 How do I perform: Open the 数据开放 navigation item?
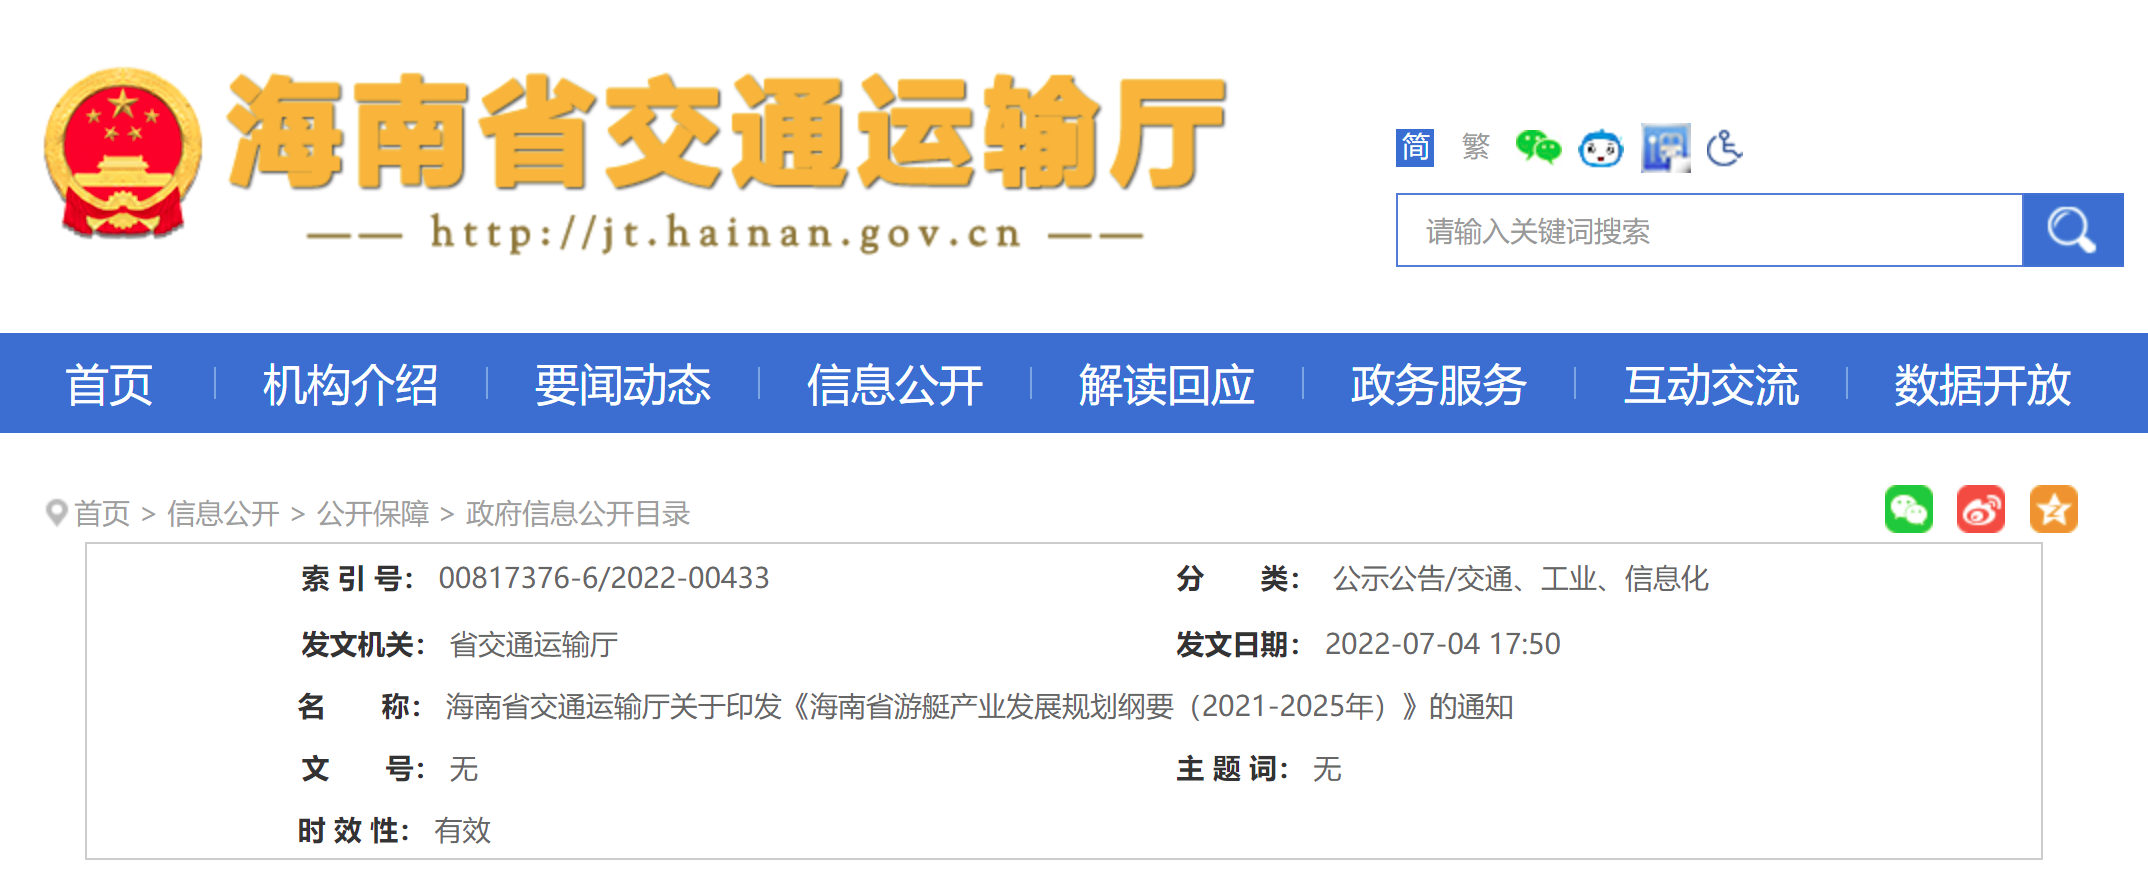pos(1981,385)
